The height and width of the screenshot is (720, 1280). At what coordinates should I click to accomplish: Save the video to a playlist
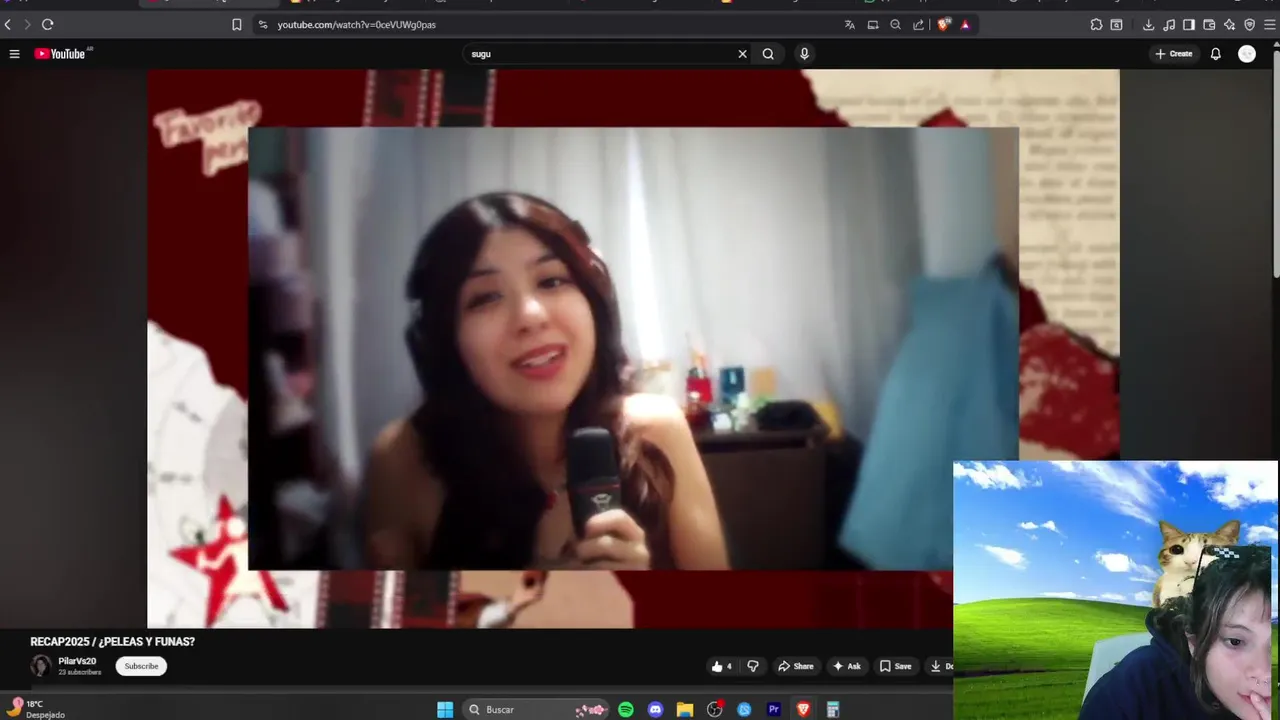tap(895, 666)
